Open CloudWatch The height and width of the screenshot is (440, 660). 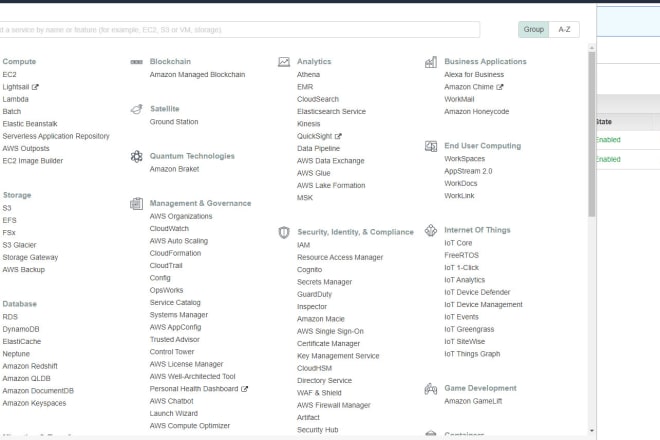click(x=169, y=229)
